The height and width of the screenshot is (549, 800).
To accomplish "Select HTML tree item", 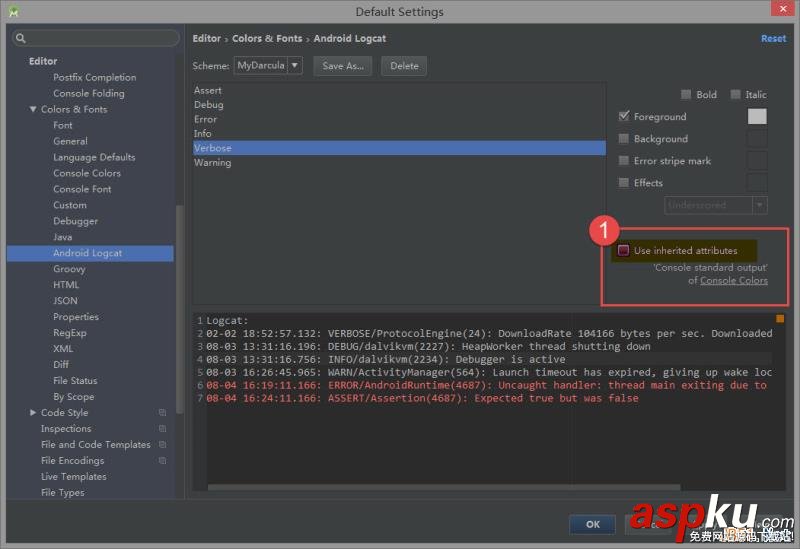I will pos(66,285).
